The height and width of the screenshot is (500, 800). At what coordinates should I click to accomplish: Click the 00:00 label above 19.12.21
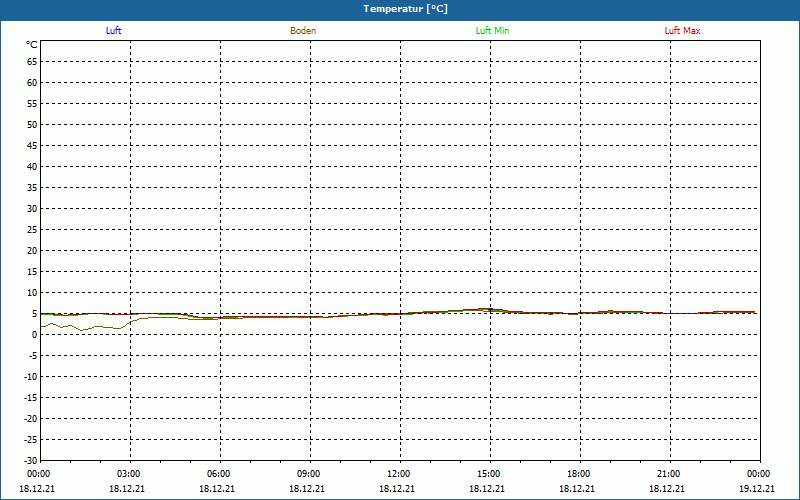(759, 474)
